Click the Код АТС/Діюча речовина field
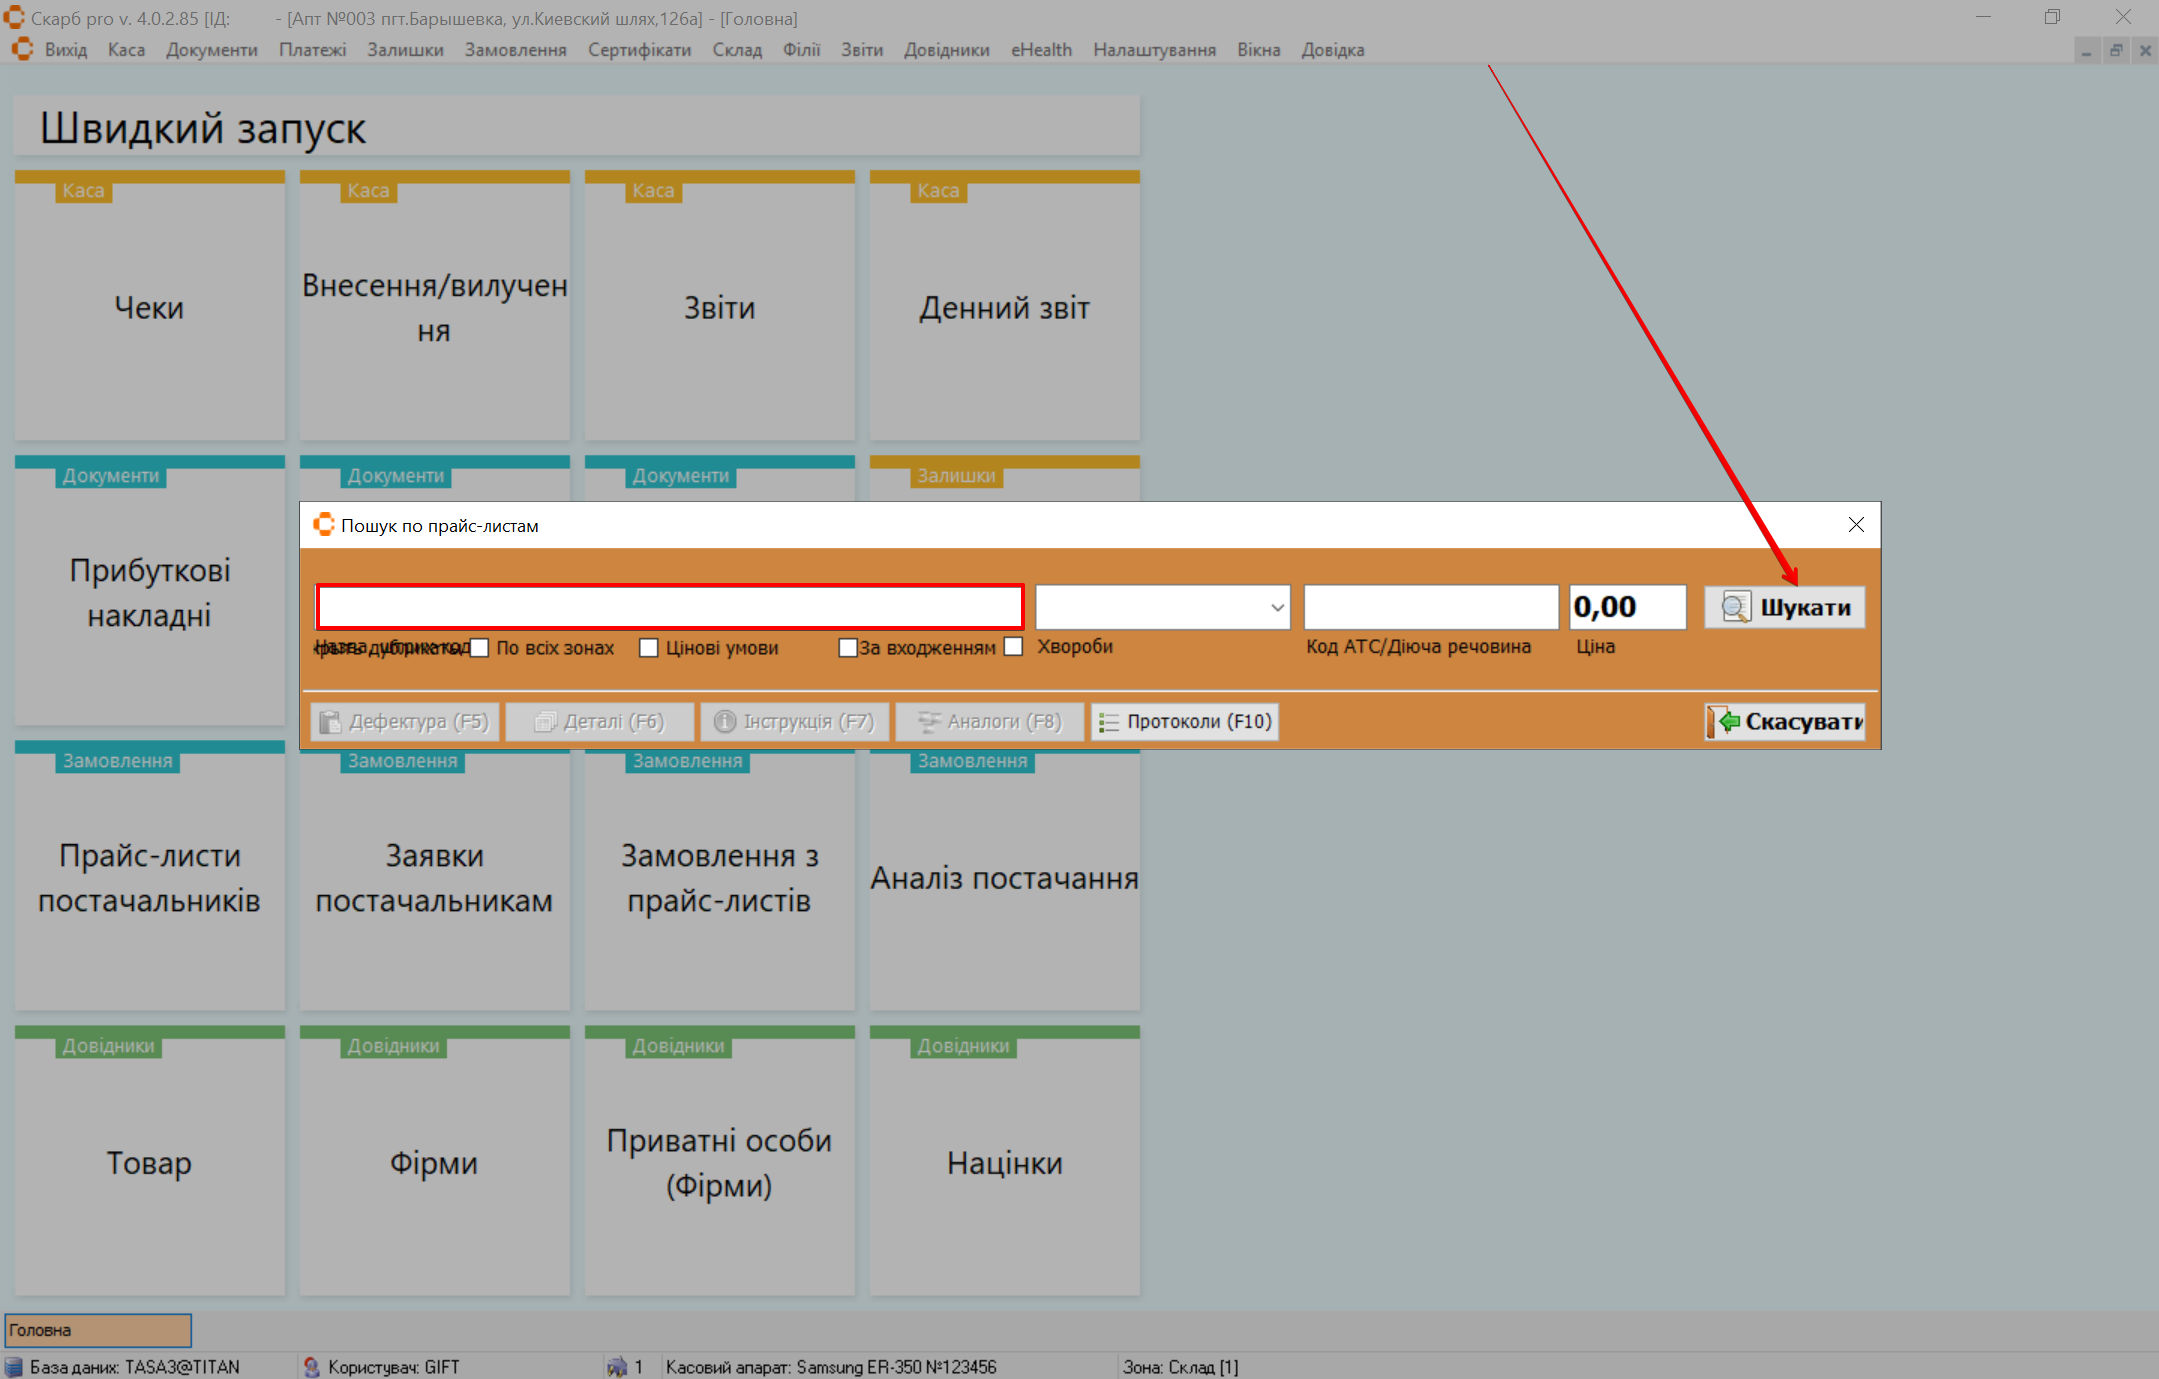This screenshot has width=2159, height=1379. [x=1430, y=607]
